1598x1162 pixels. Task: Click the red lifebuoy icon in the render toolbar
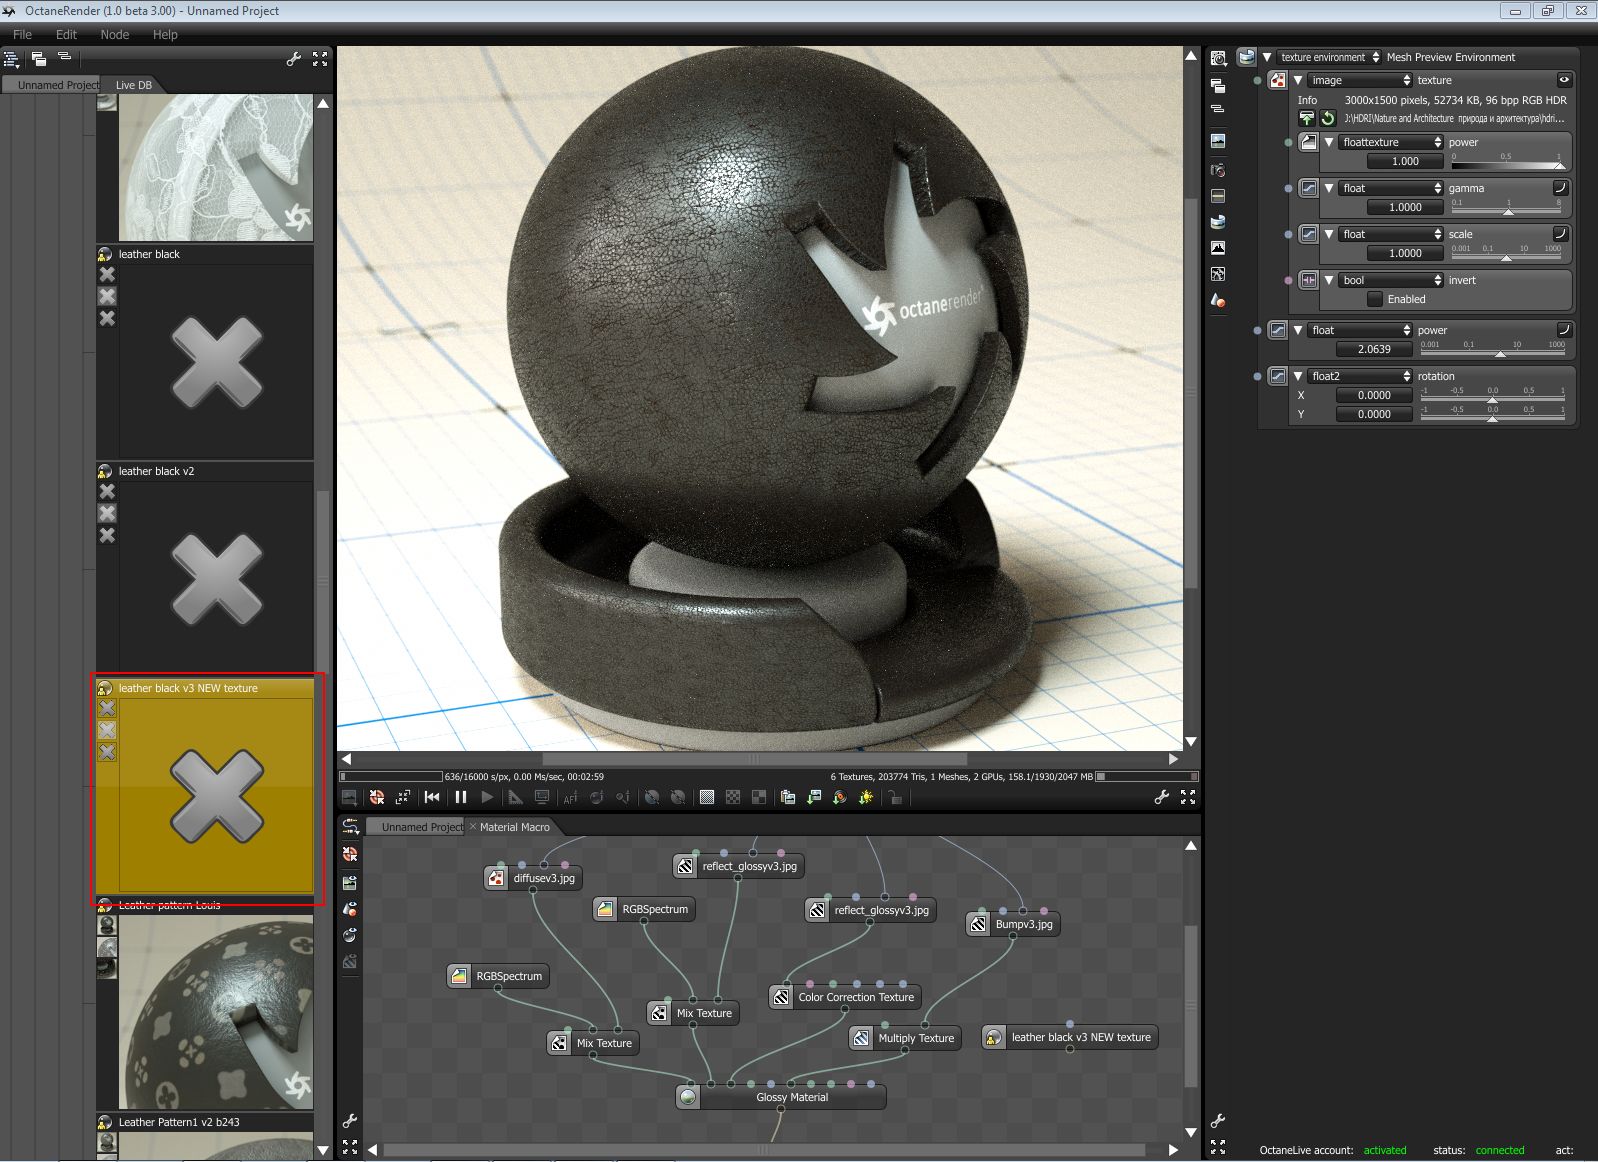click(x=377, y=797)
